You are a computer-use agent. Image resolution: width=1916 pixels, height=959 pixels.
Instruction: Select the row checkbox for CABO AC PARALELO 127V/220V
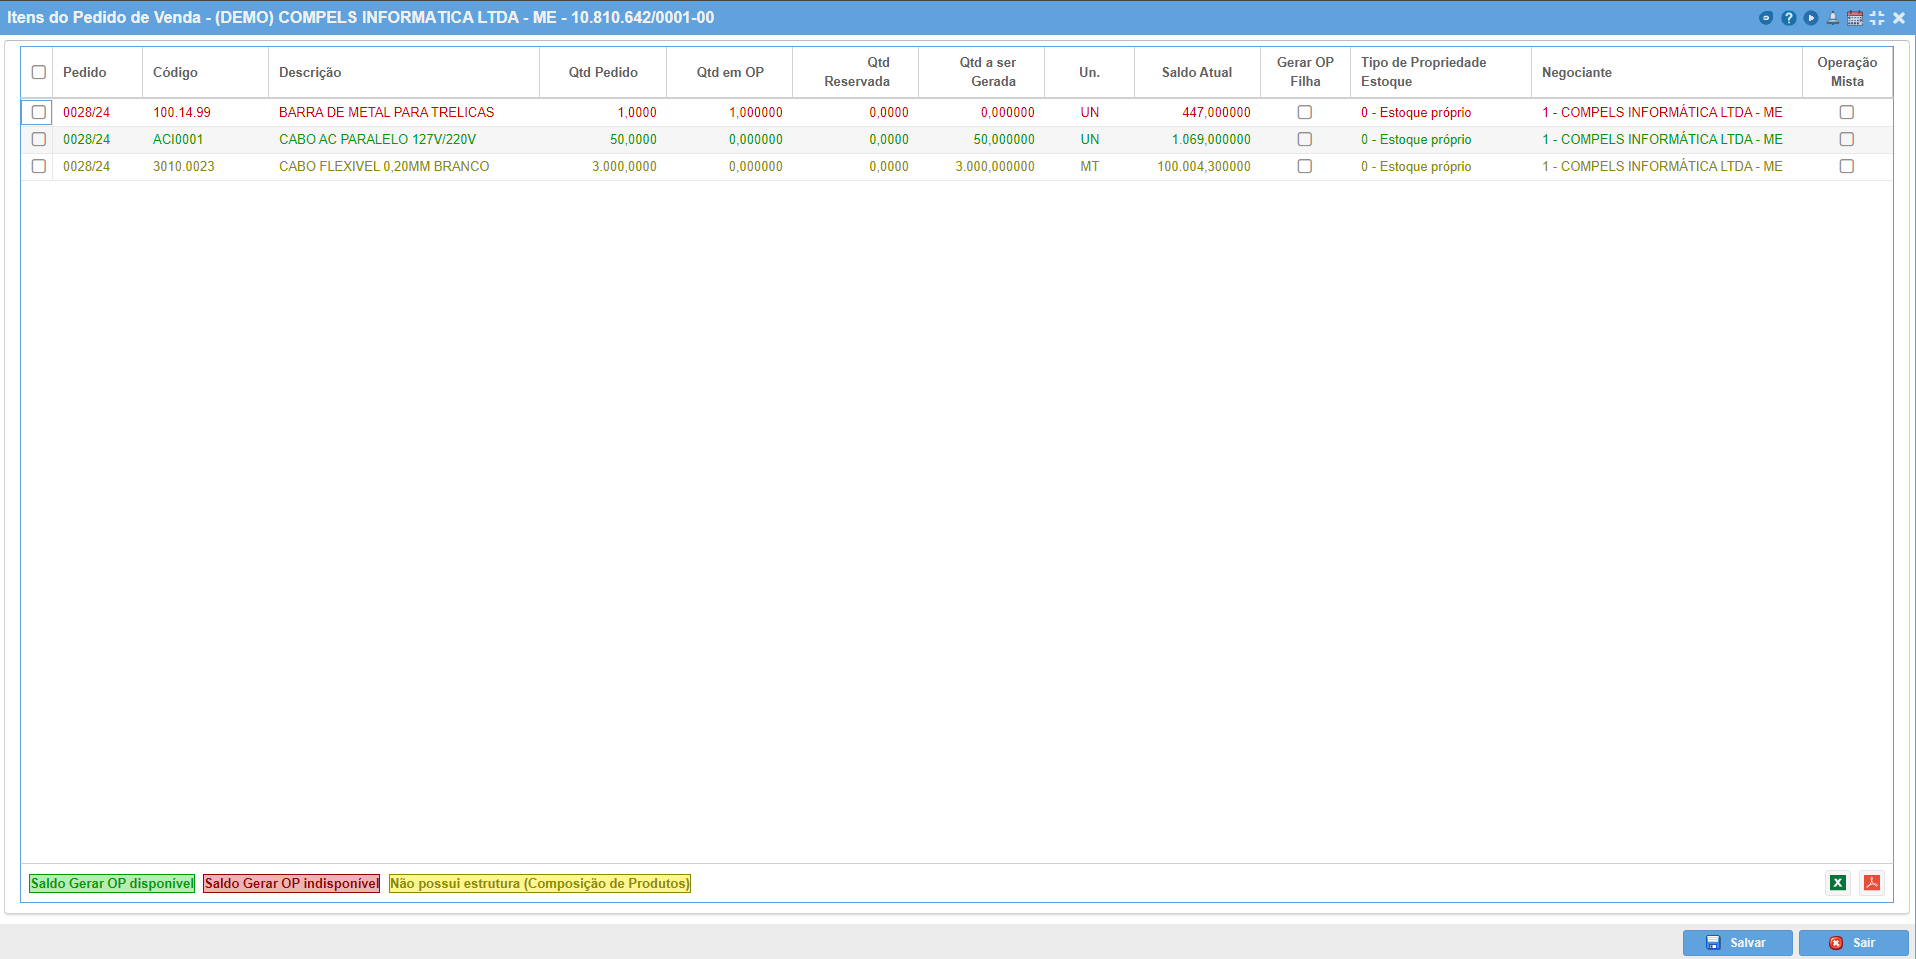39,139
